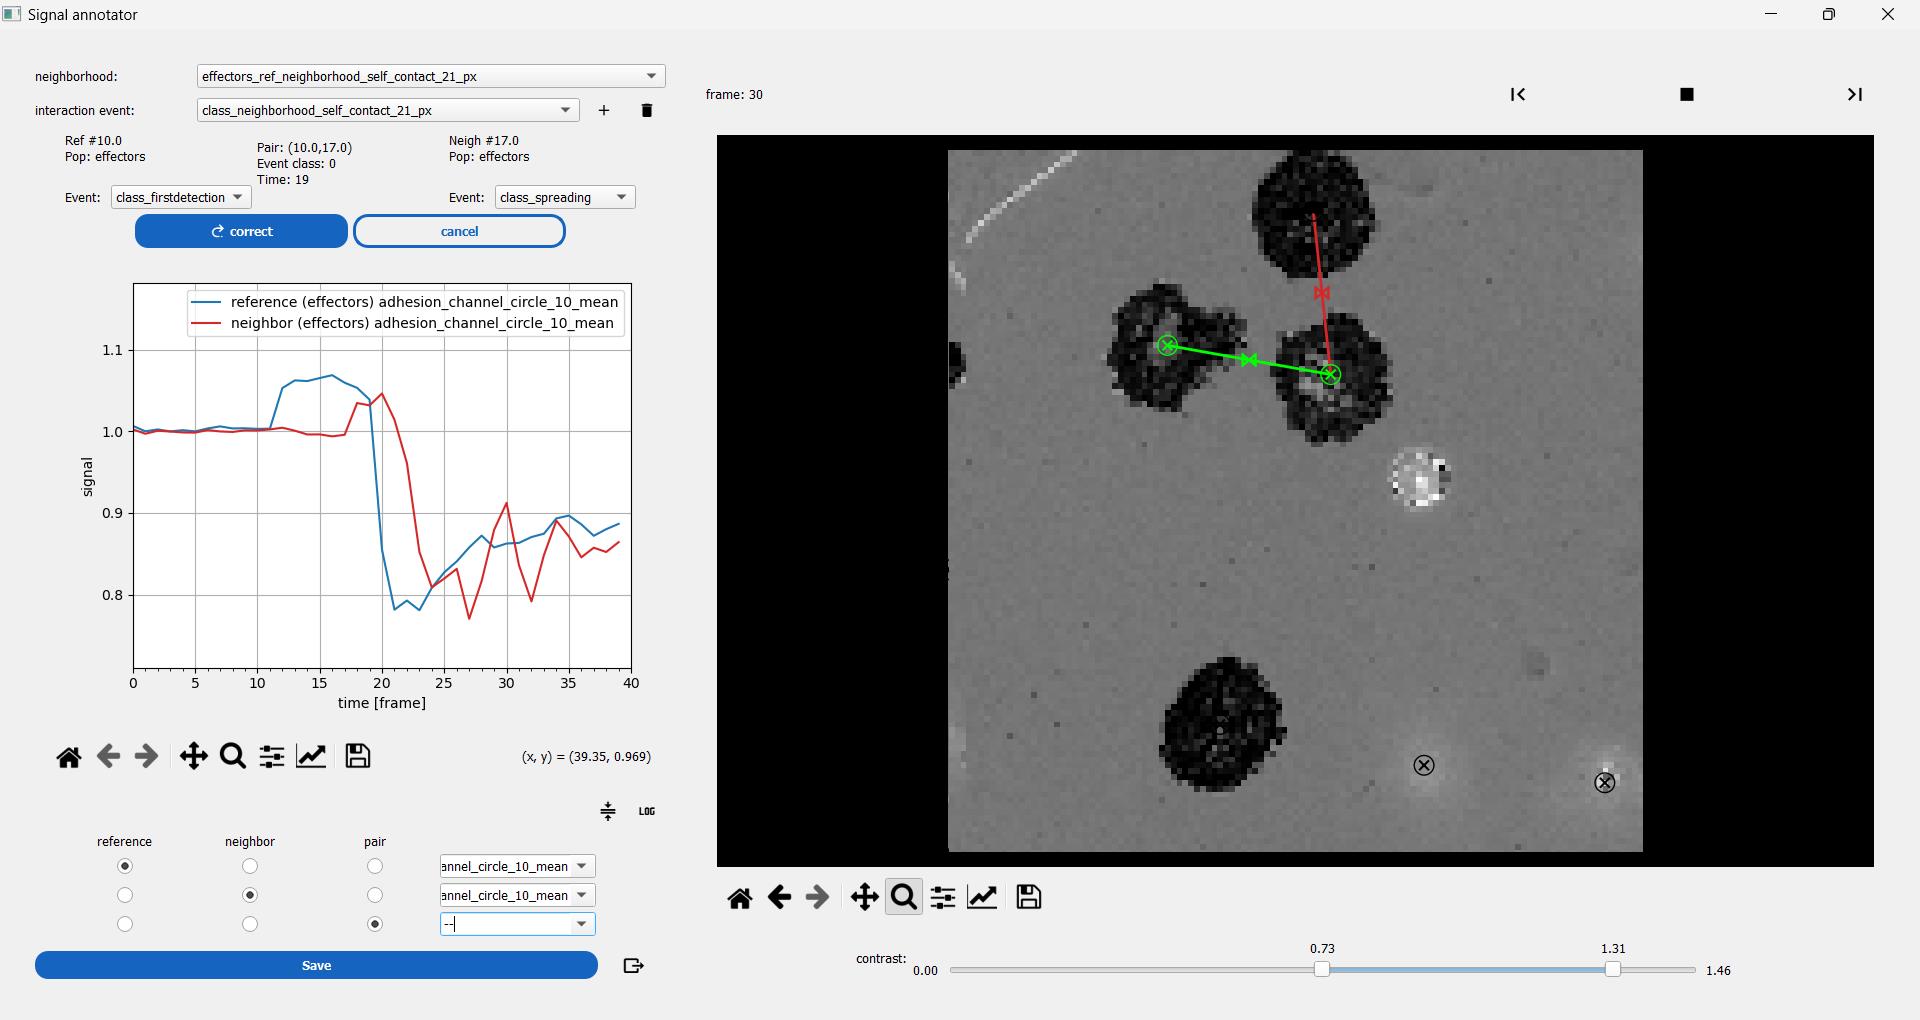Edit axis and curve parameters on signal plot
The image size is (1920, 1020).
pos(312,756)
